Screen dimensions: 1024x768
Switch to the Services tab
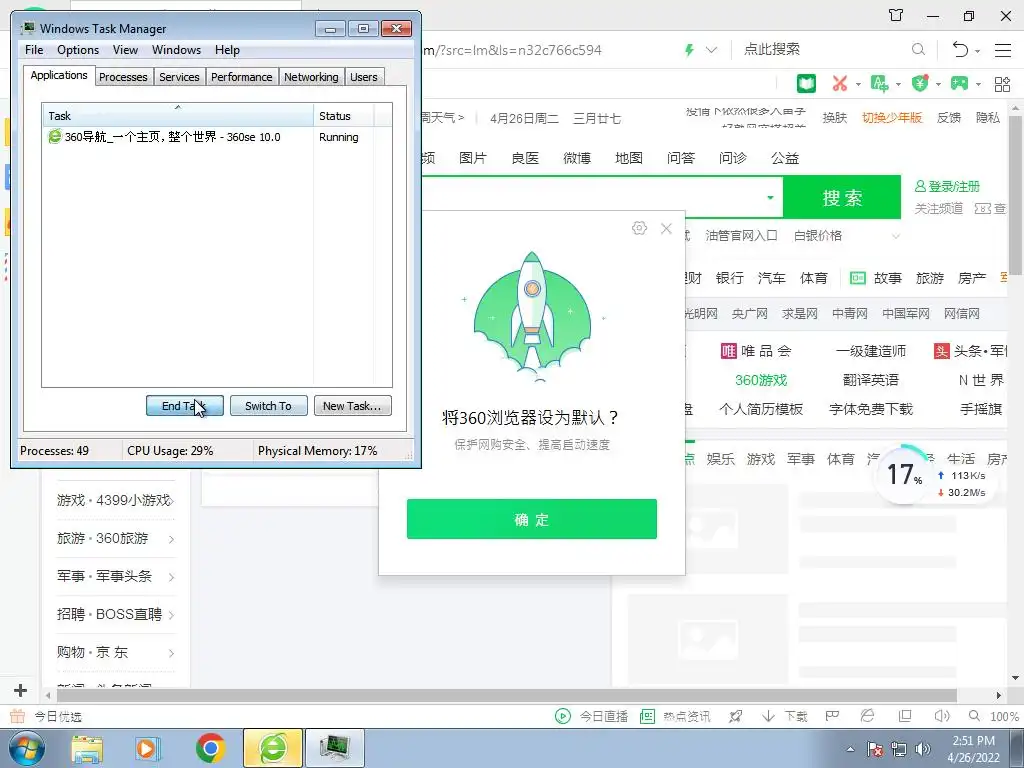[179, 77]
